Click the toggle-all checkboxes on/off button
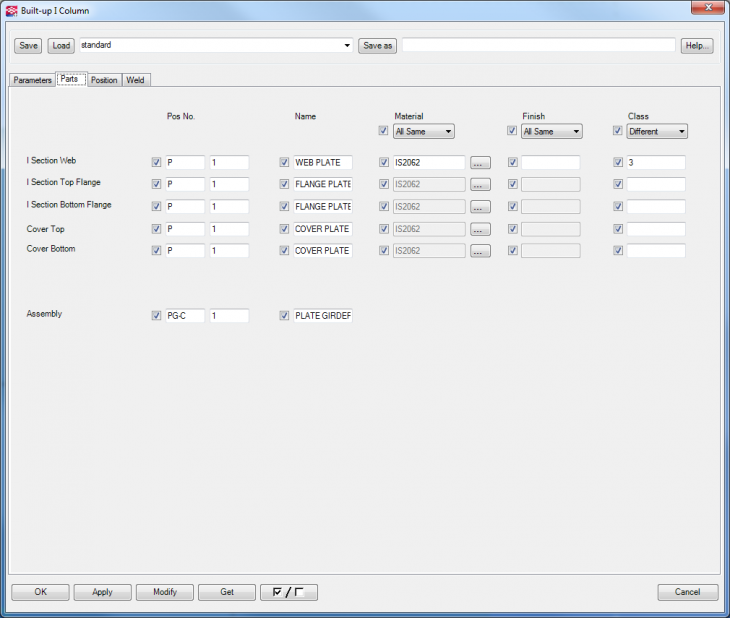The image size is (730, 618). (288, 592)
